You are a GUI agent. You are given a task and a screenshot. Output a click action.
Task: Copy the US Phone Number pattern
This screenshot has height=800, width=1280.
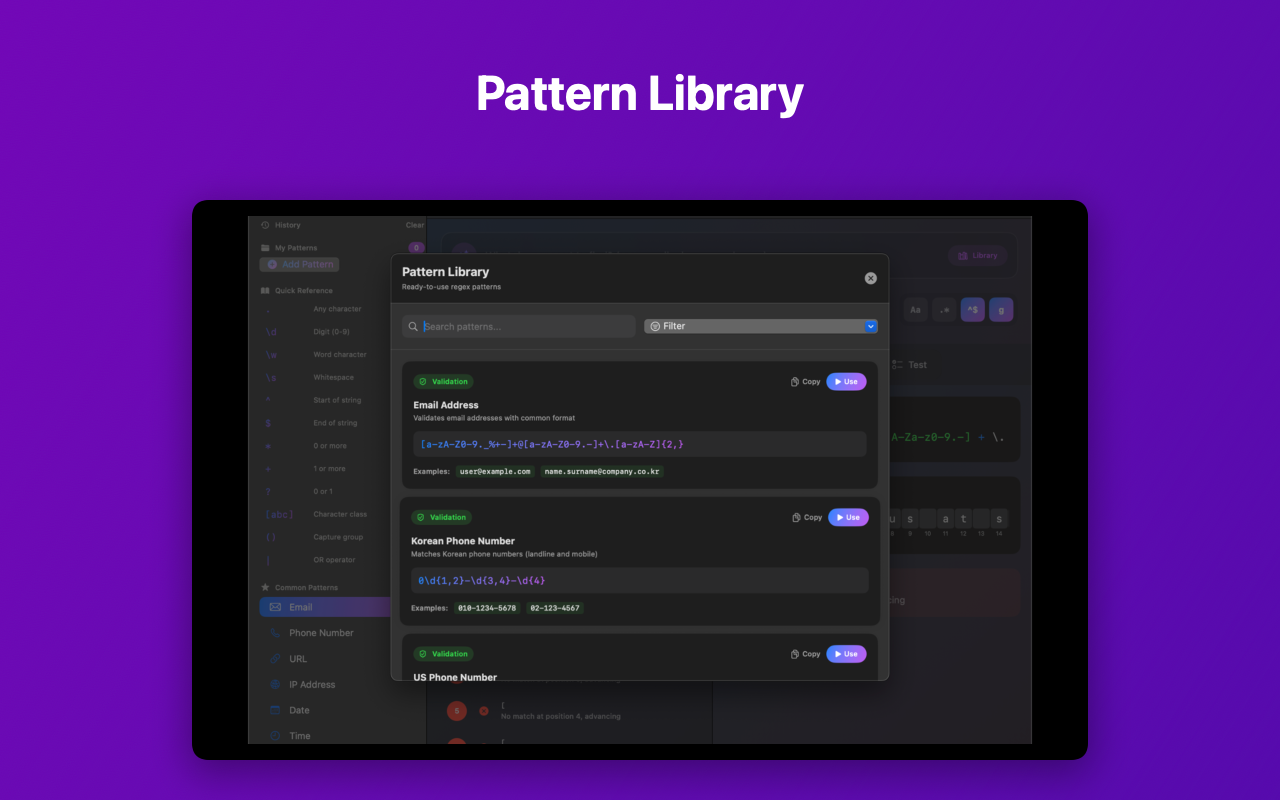pyautogui.click(x=805, y=654)
